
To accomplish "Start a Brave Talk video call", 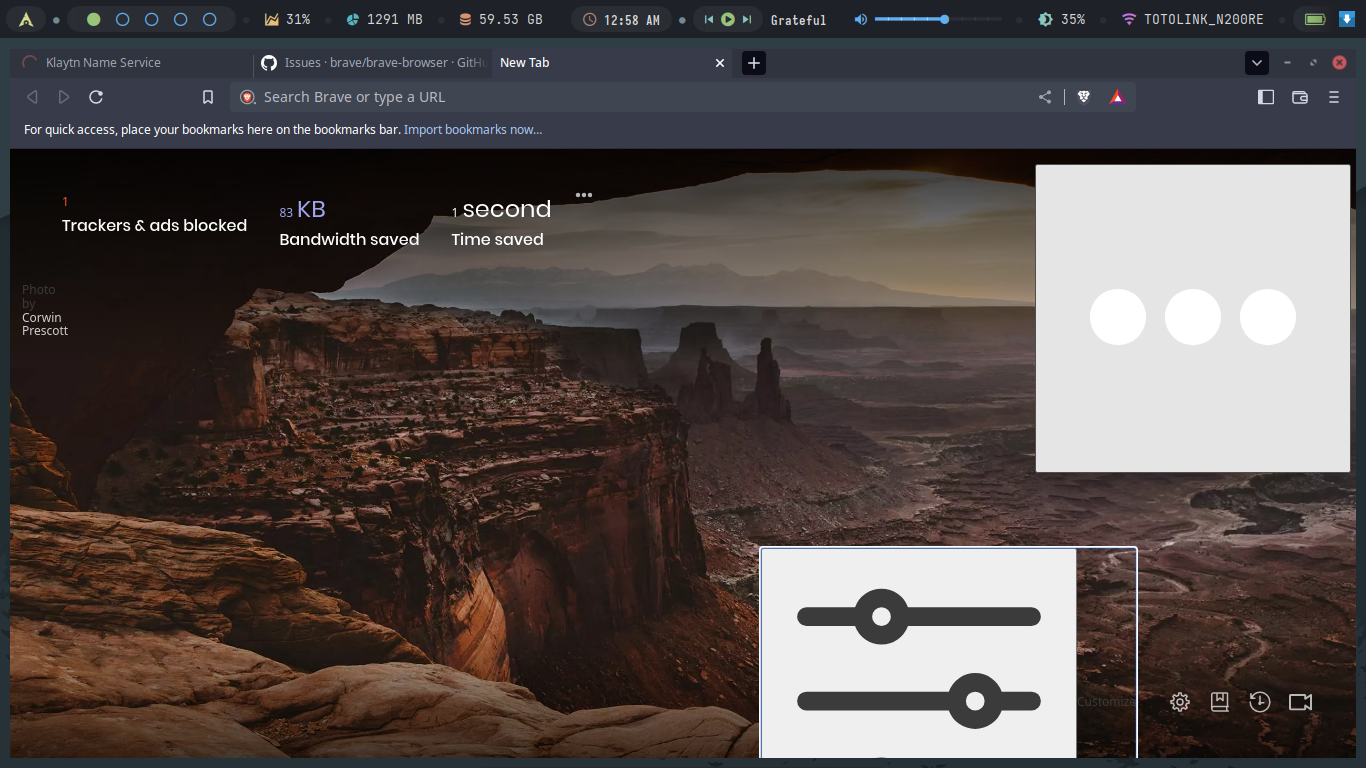I will coord(1300,702).
